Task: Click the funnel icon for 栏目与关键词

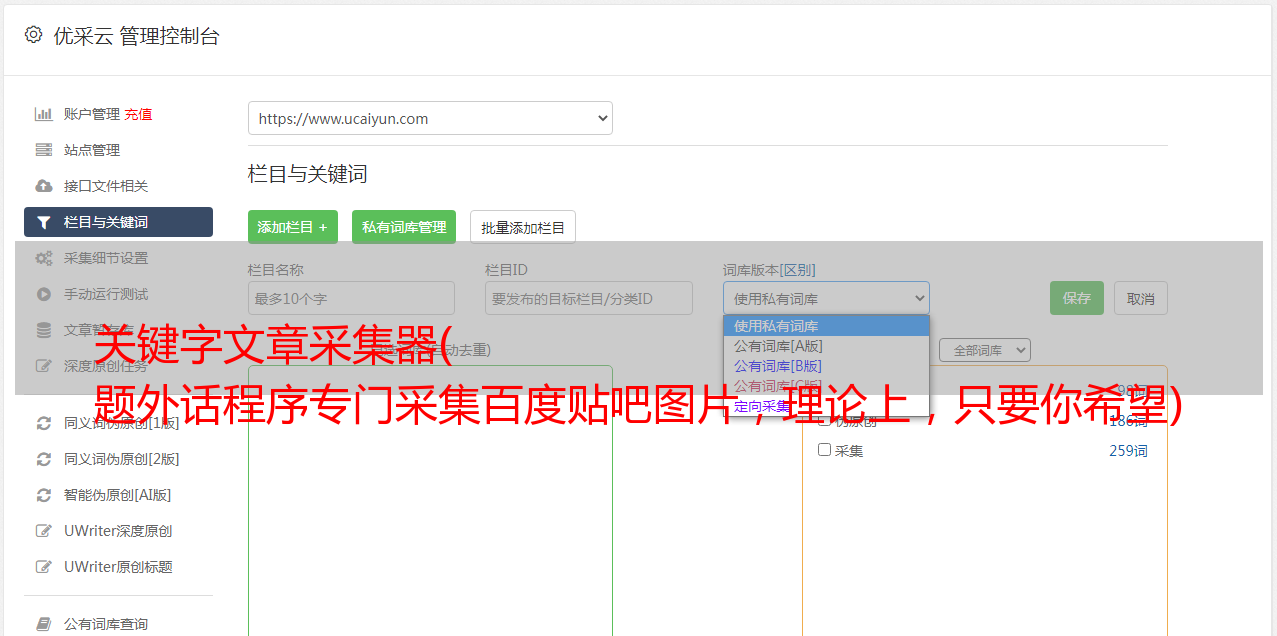Action: 43,222
